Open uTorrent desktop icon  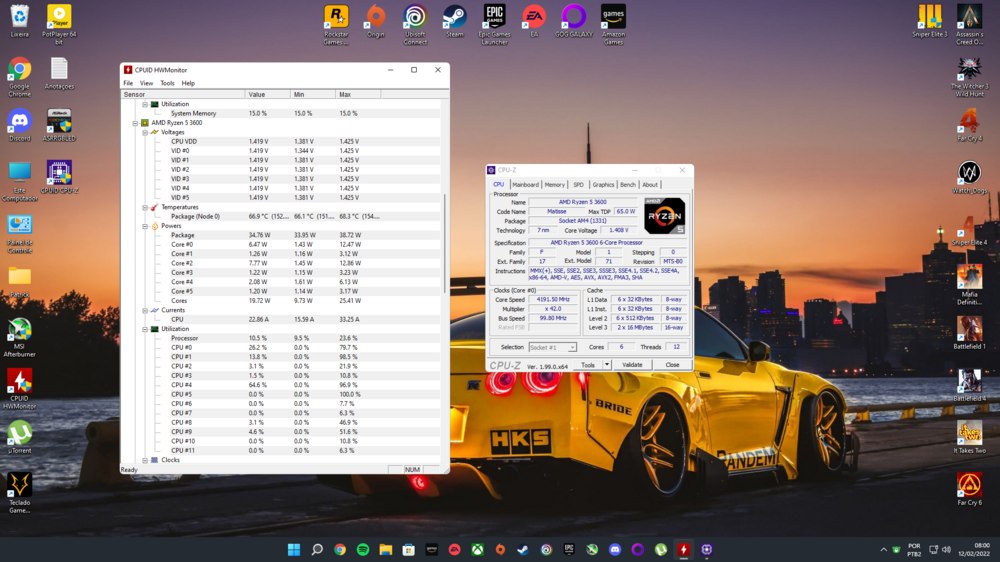[19, 434]
